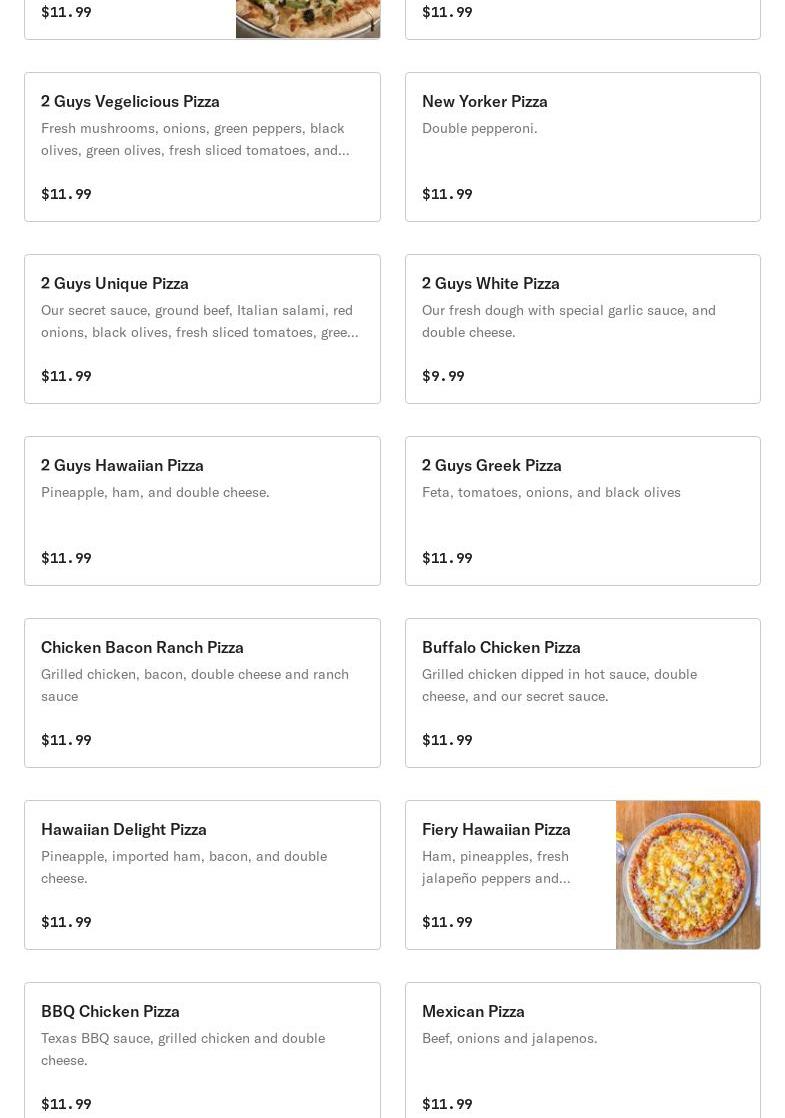Screen dimensions: 785x1118
Task: Open the 2 Guys Vegelicious Pizza item
Action: point(202,147)
